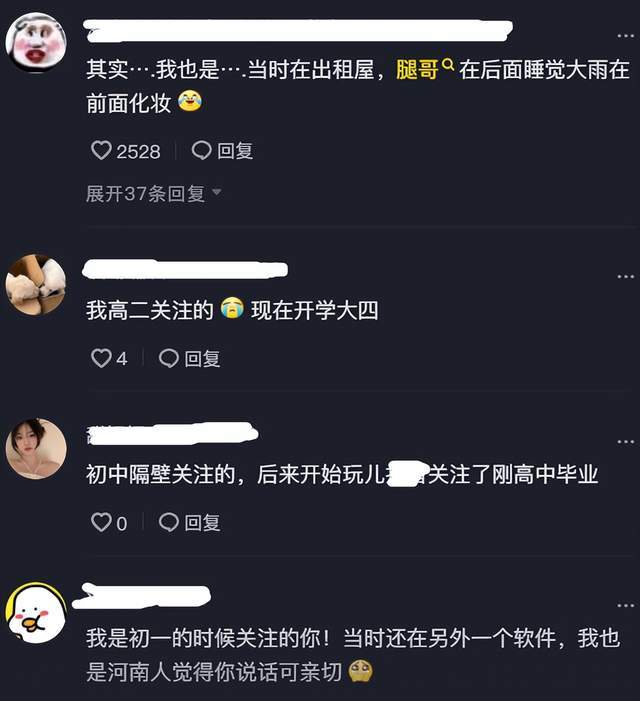Open the three-dots menu on the first comment
This screenshot has width=640, height=701.
(625, 36)
